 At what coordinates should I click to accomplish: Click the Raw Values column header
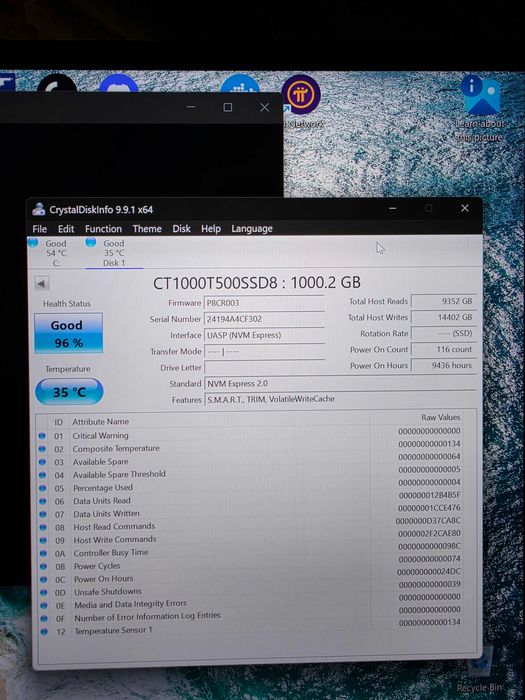pyautogui.click(x=440, y=417)
